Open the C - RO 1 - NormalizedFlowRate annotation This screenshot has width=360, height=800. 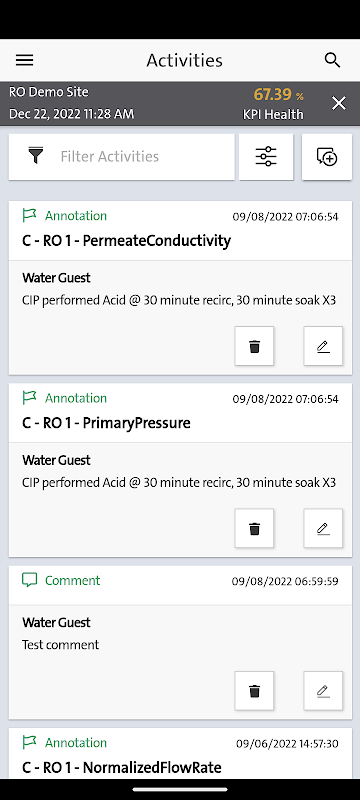coord(122,767)
